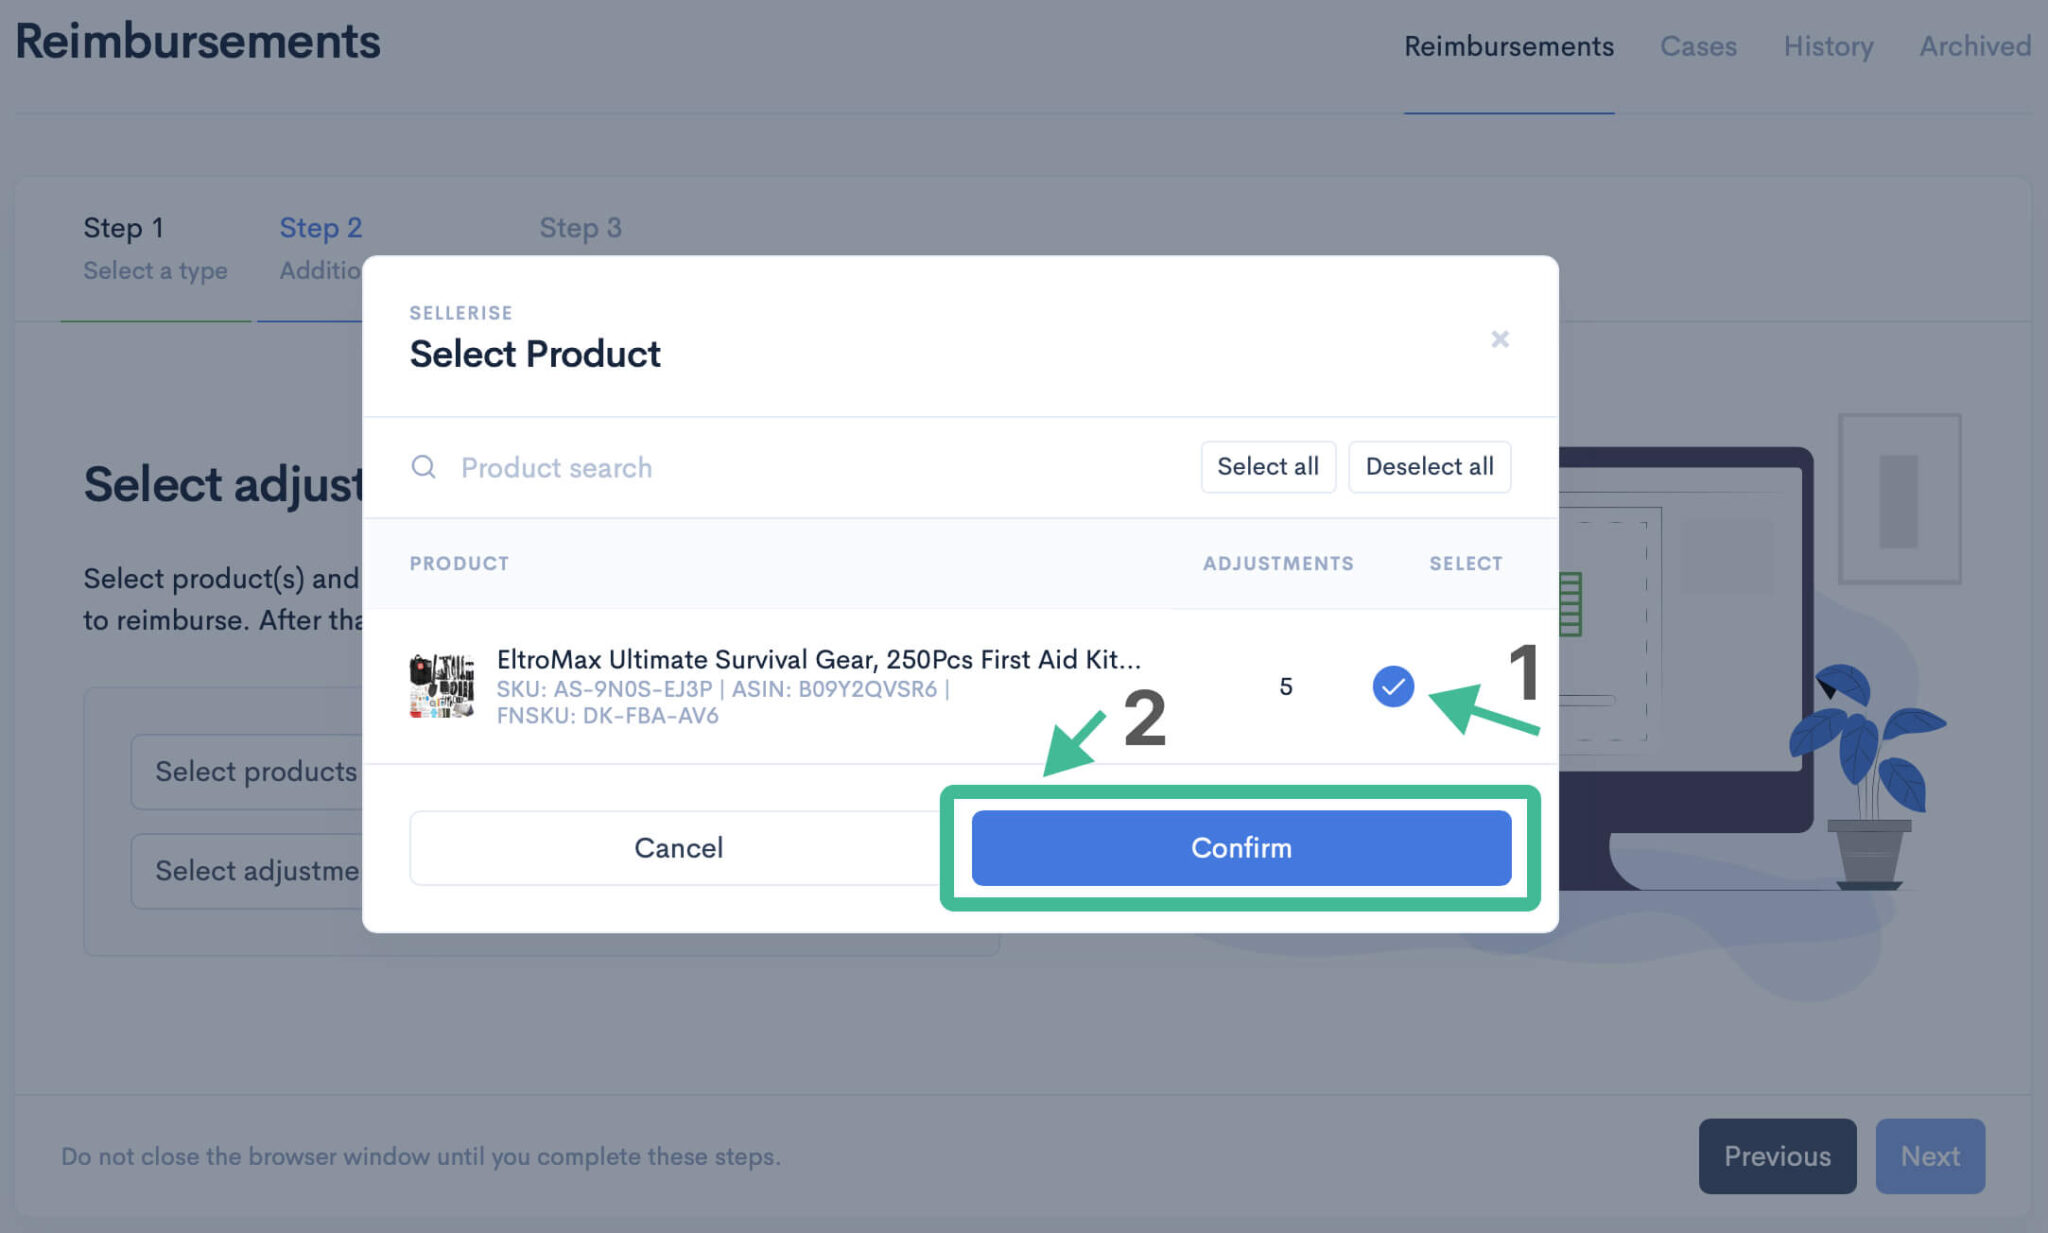Viewport: 2048px width, 1233px height.
Task: Go to Step 1 Select a type
Action: pos(155,248)
